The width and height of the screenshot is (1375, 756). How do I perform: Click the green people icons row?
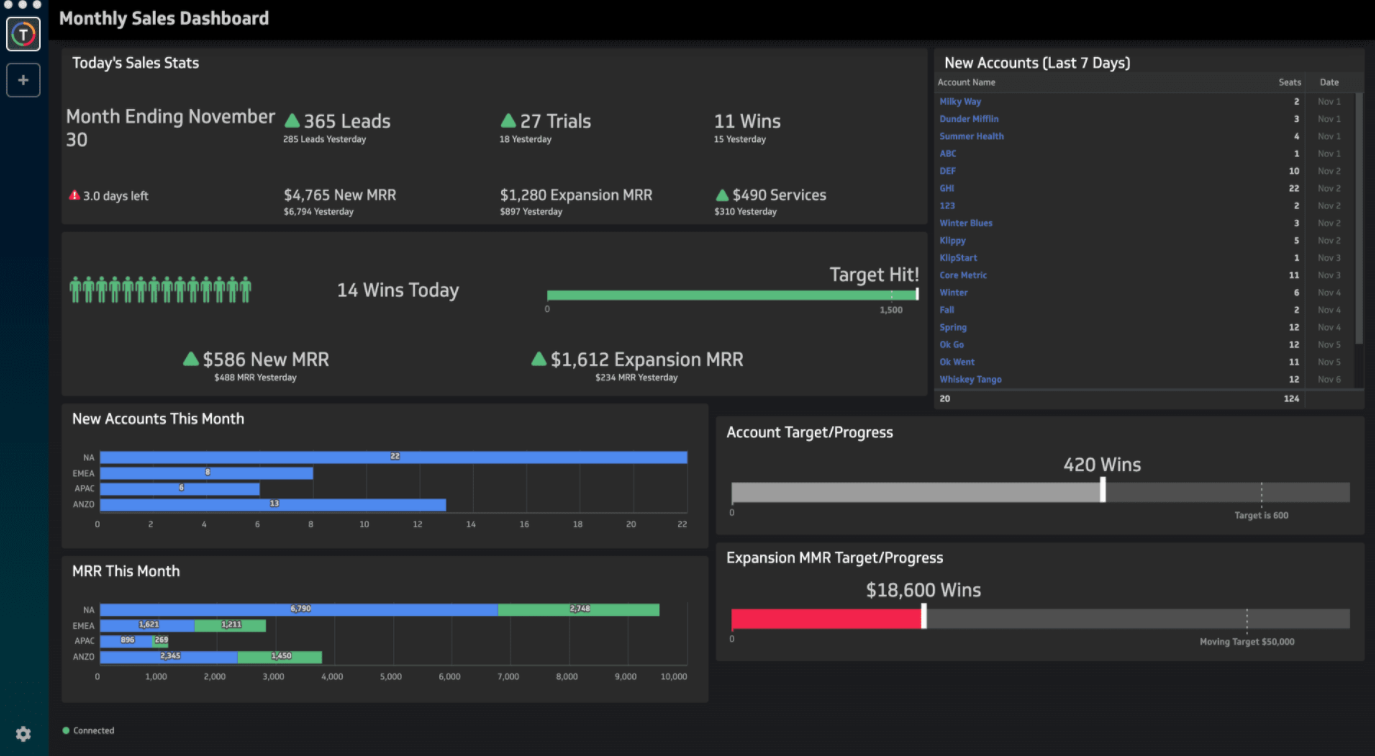[160, 290]
